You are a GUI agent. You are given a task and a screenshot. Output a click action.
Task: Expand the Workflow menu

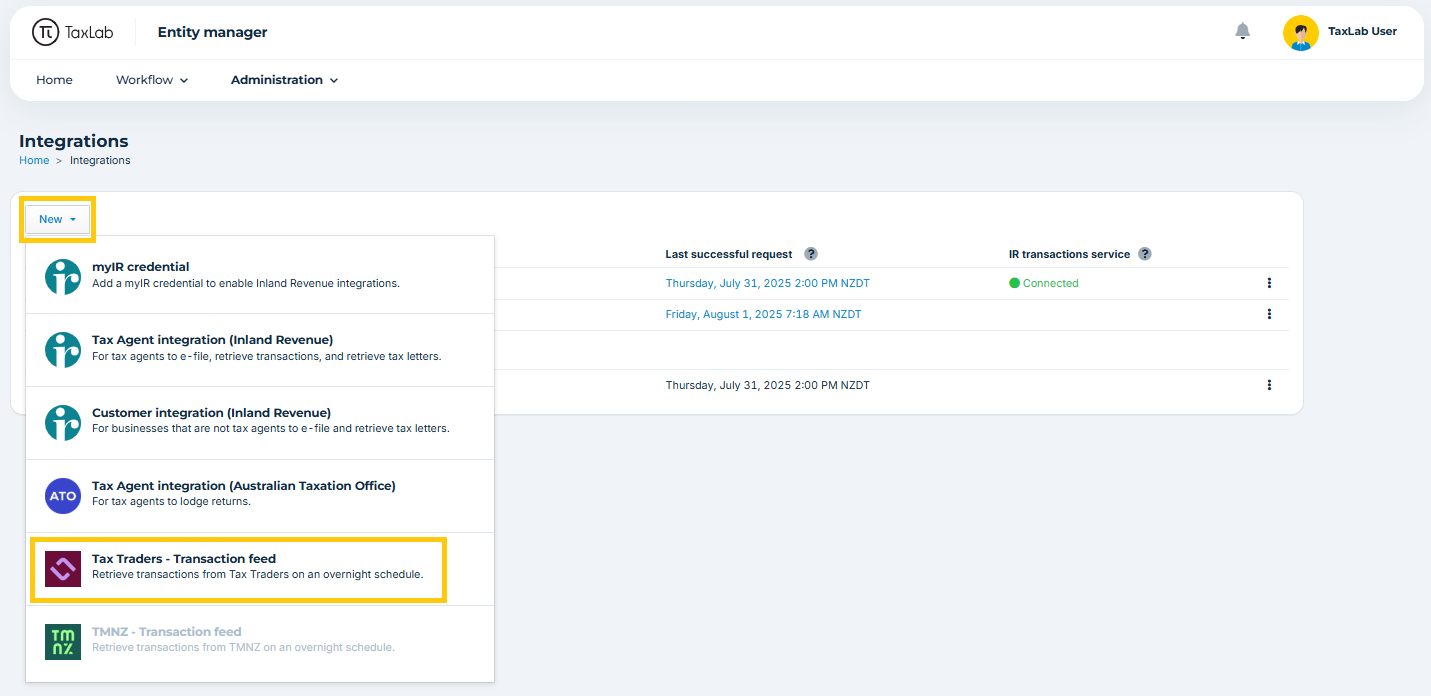coord(152,80)
